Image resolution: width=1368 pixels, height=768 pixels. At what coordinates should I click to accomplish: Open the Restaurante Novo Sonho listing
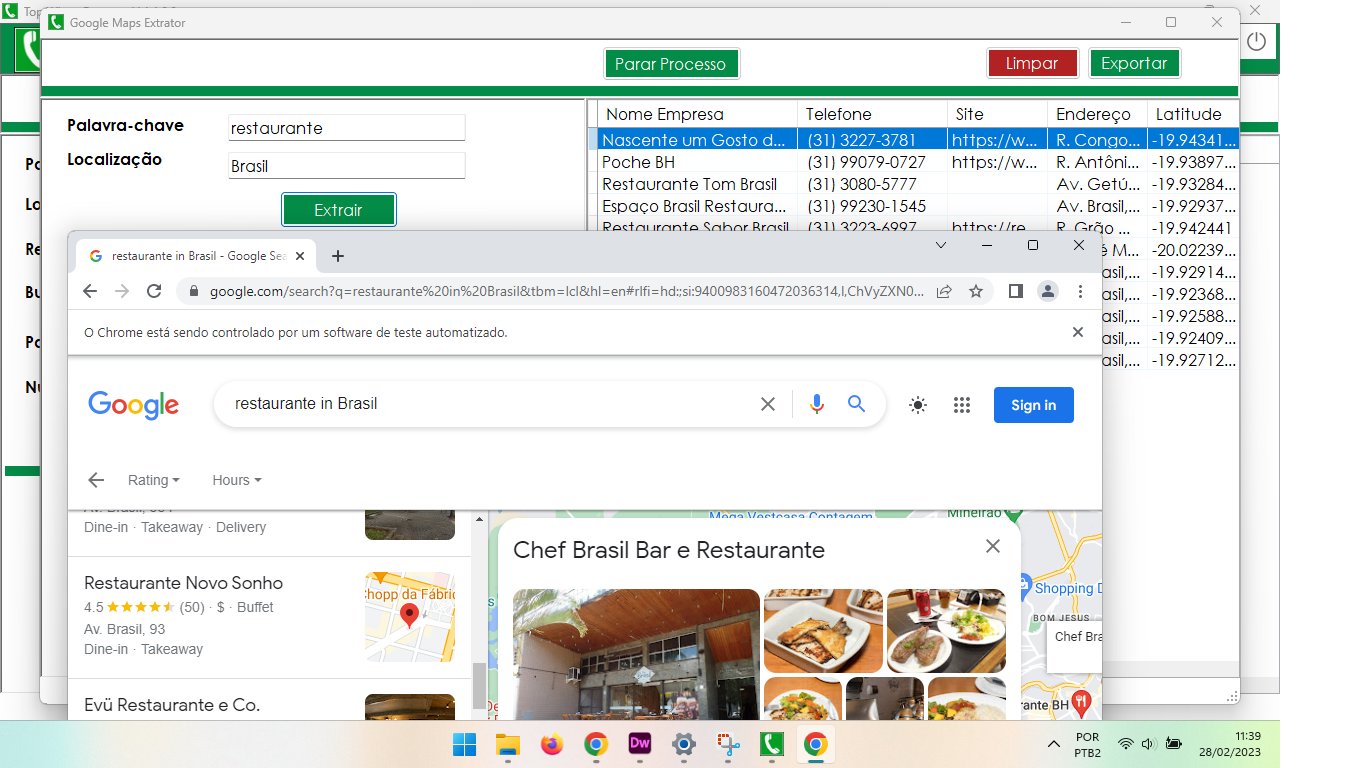[184, 583]
